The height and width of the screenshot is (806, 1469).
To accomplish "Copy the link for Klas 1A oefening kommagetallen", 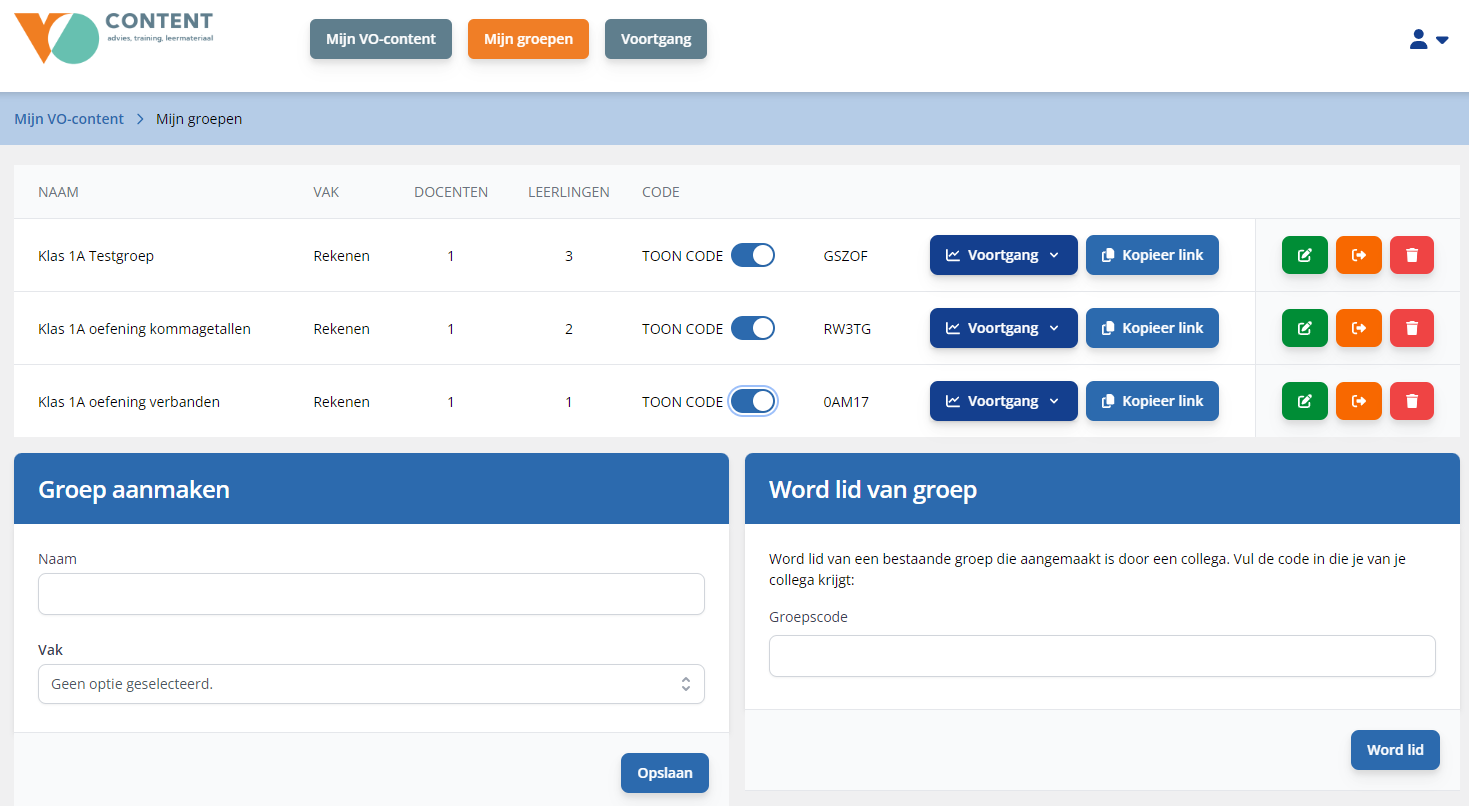I will coord(1152,328).
